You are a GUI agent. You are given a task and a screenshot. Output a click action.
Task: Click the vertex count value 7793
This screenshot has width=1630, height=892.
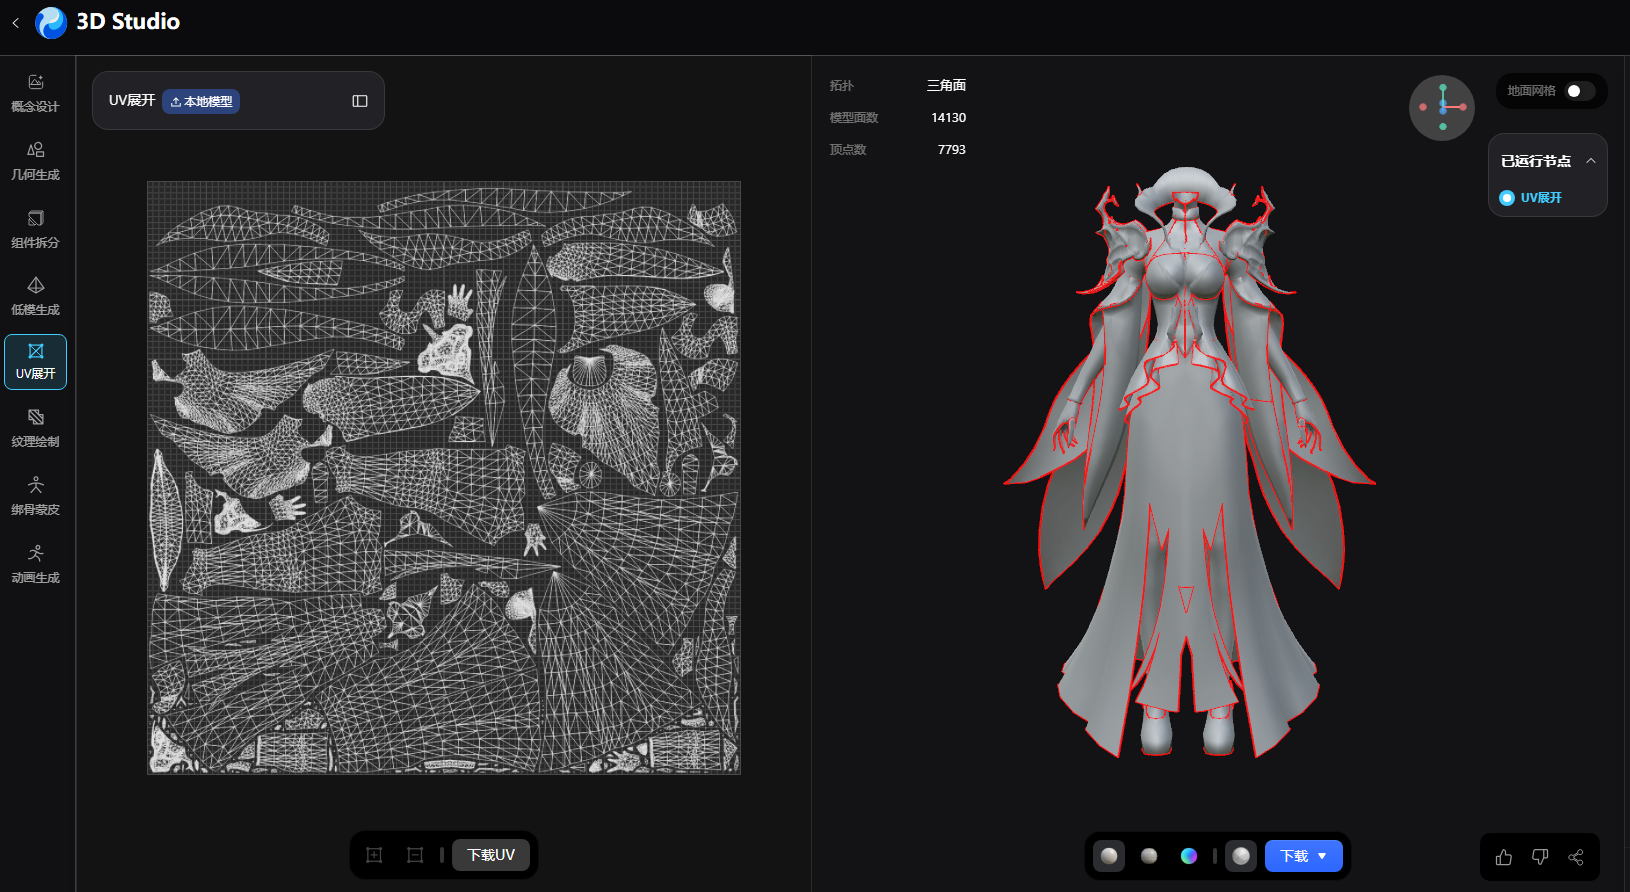tap(952, 150)
